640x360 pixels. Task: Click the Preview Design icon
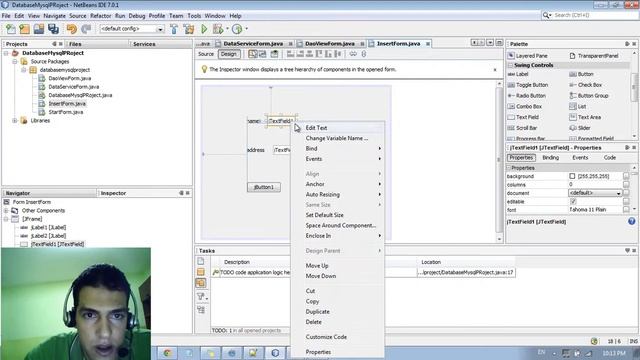[274, 54]
